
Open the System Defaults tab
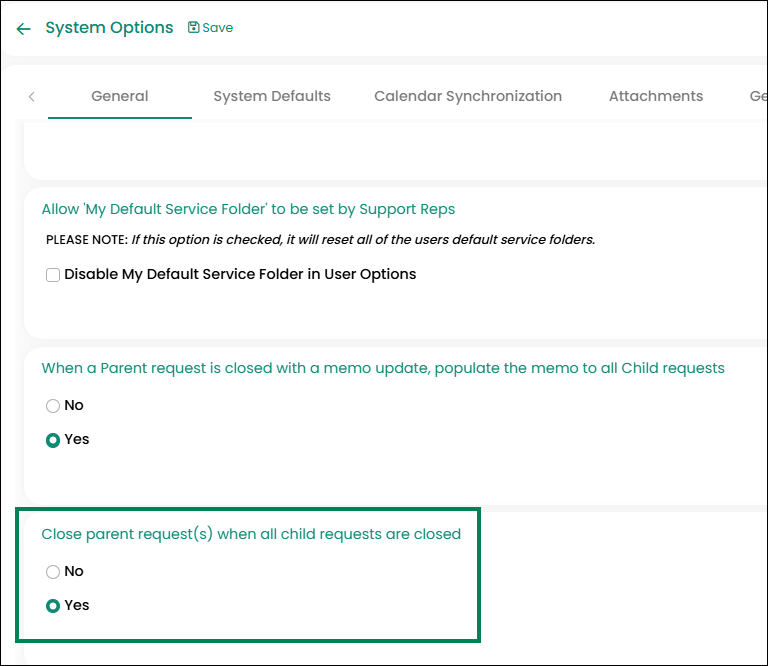click(x=272, y=97)
